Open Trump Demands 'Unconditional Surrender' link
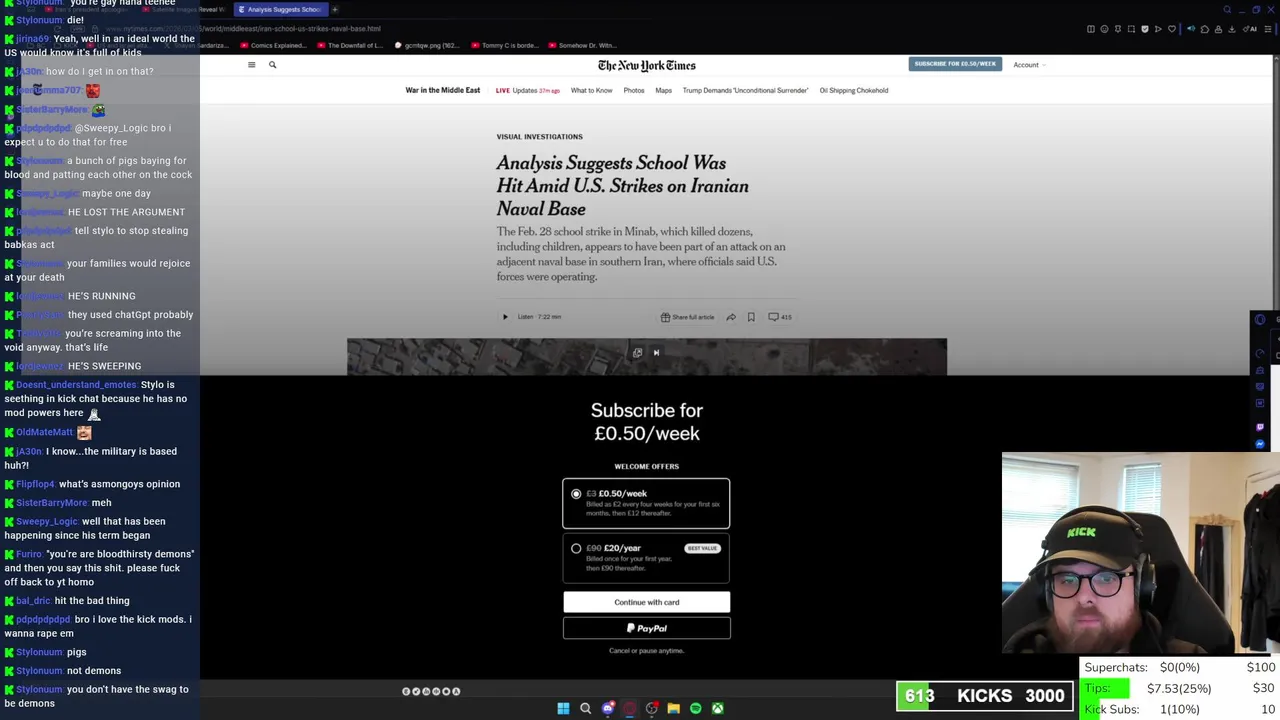Image resolution: width=1280 pixels, height=720 pixels. [x=745, y=90]
